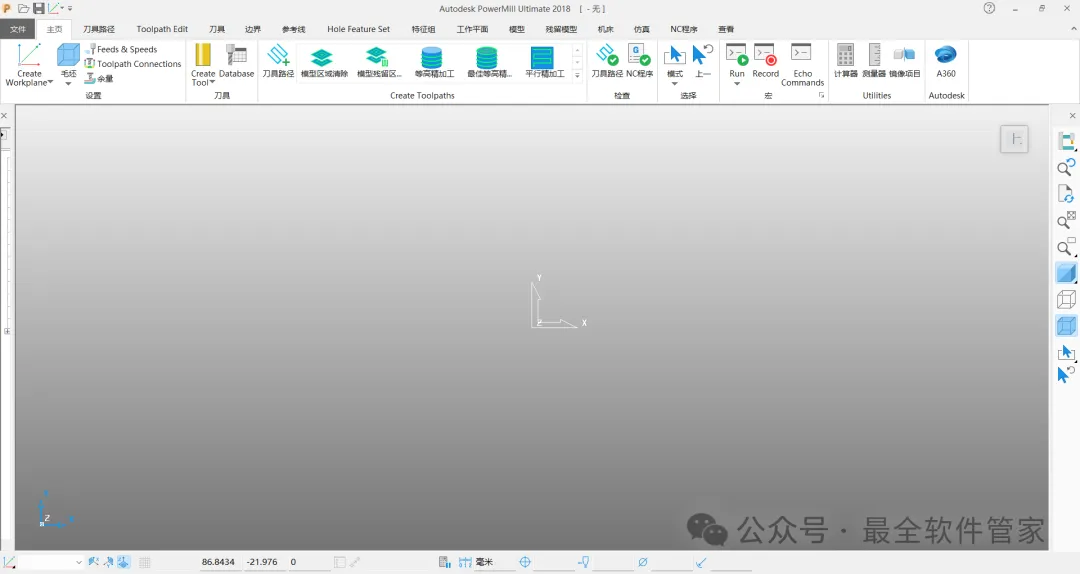Image resolution: width=1080 pixels, height=574 pixels.
Task: Click the Help question mark button
Action: point(989,8)
